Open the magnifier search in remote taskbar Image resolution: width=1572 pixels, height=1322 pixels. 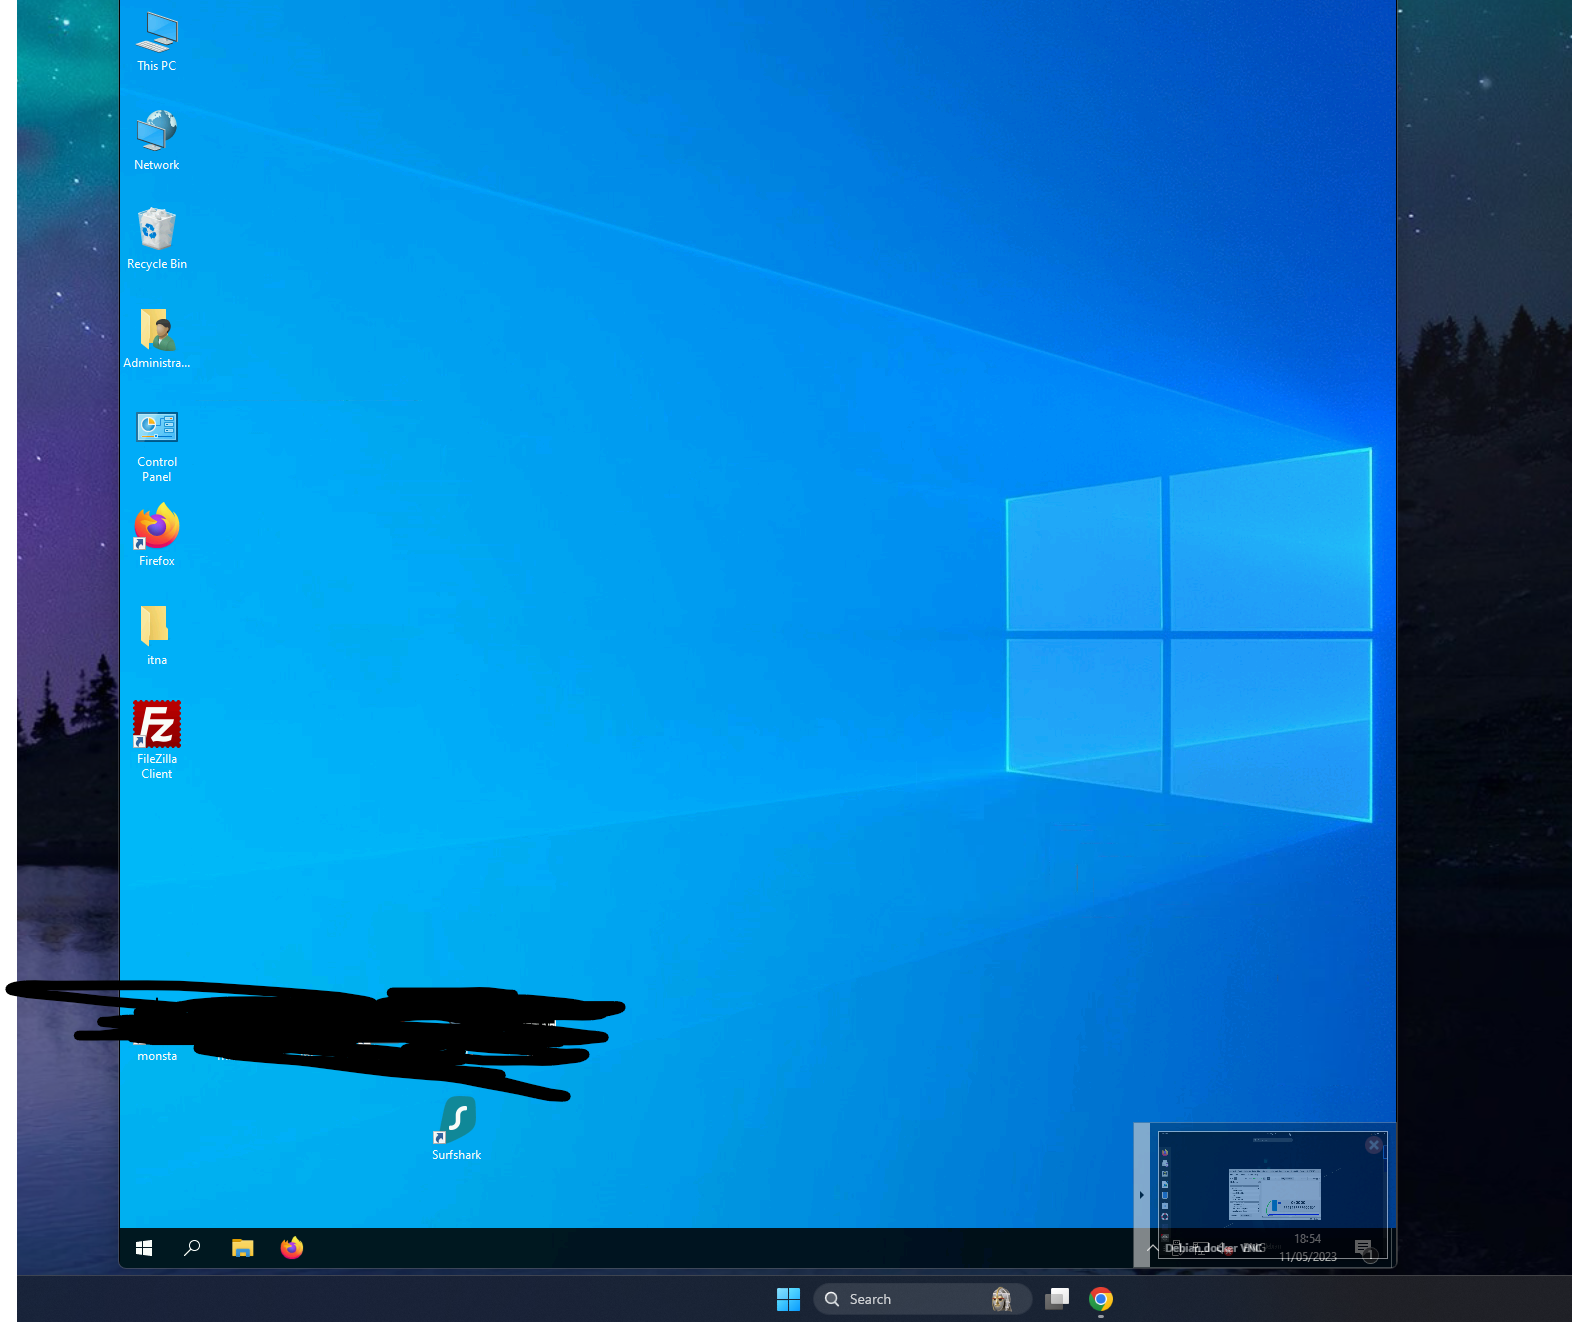192,1248
